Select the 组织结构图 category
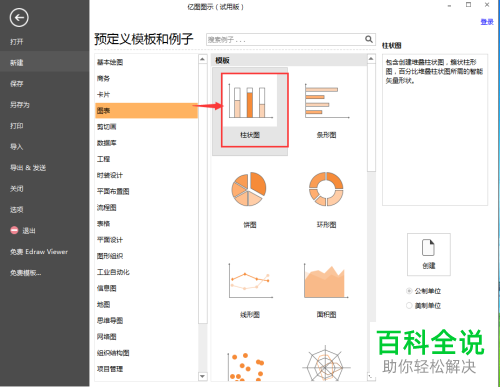The width and height of the screenshot is (500, 387). [x=113, y=353]
